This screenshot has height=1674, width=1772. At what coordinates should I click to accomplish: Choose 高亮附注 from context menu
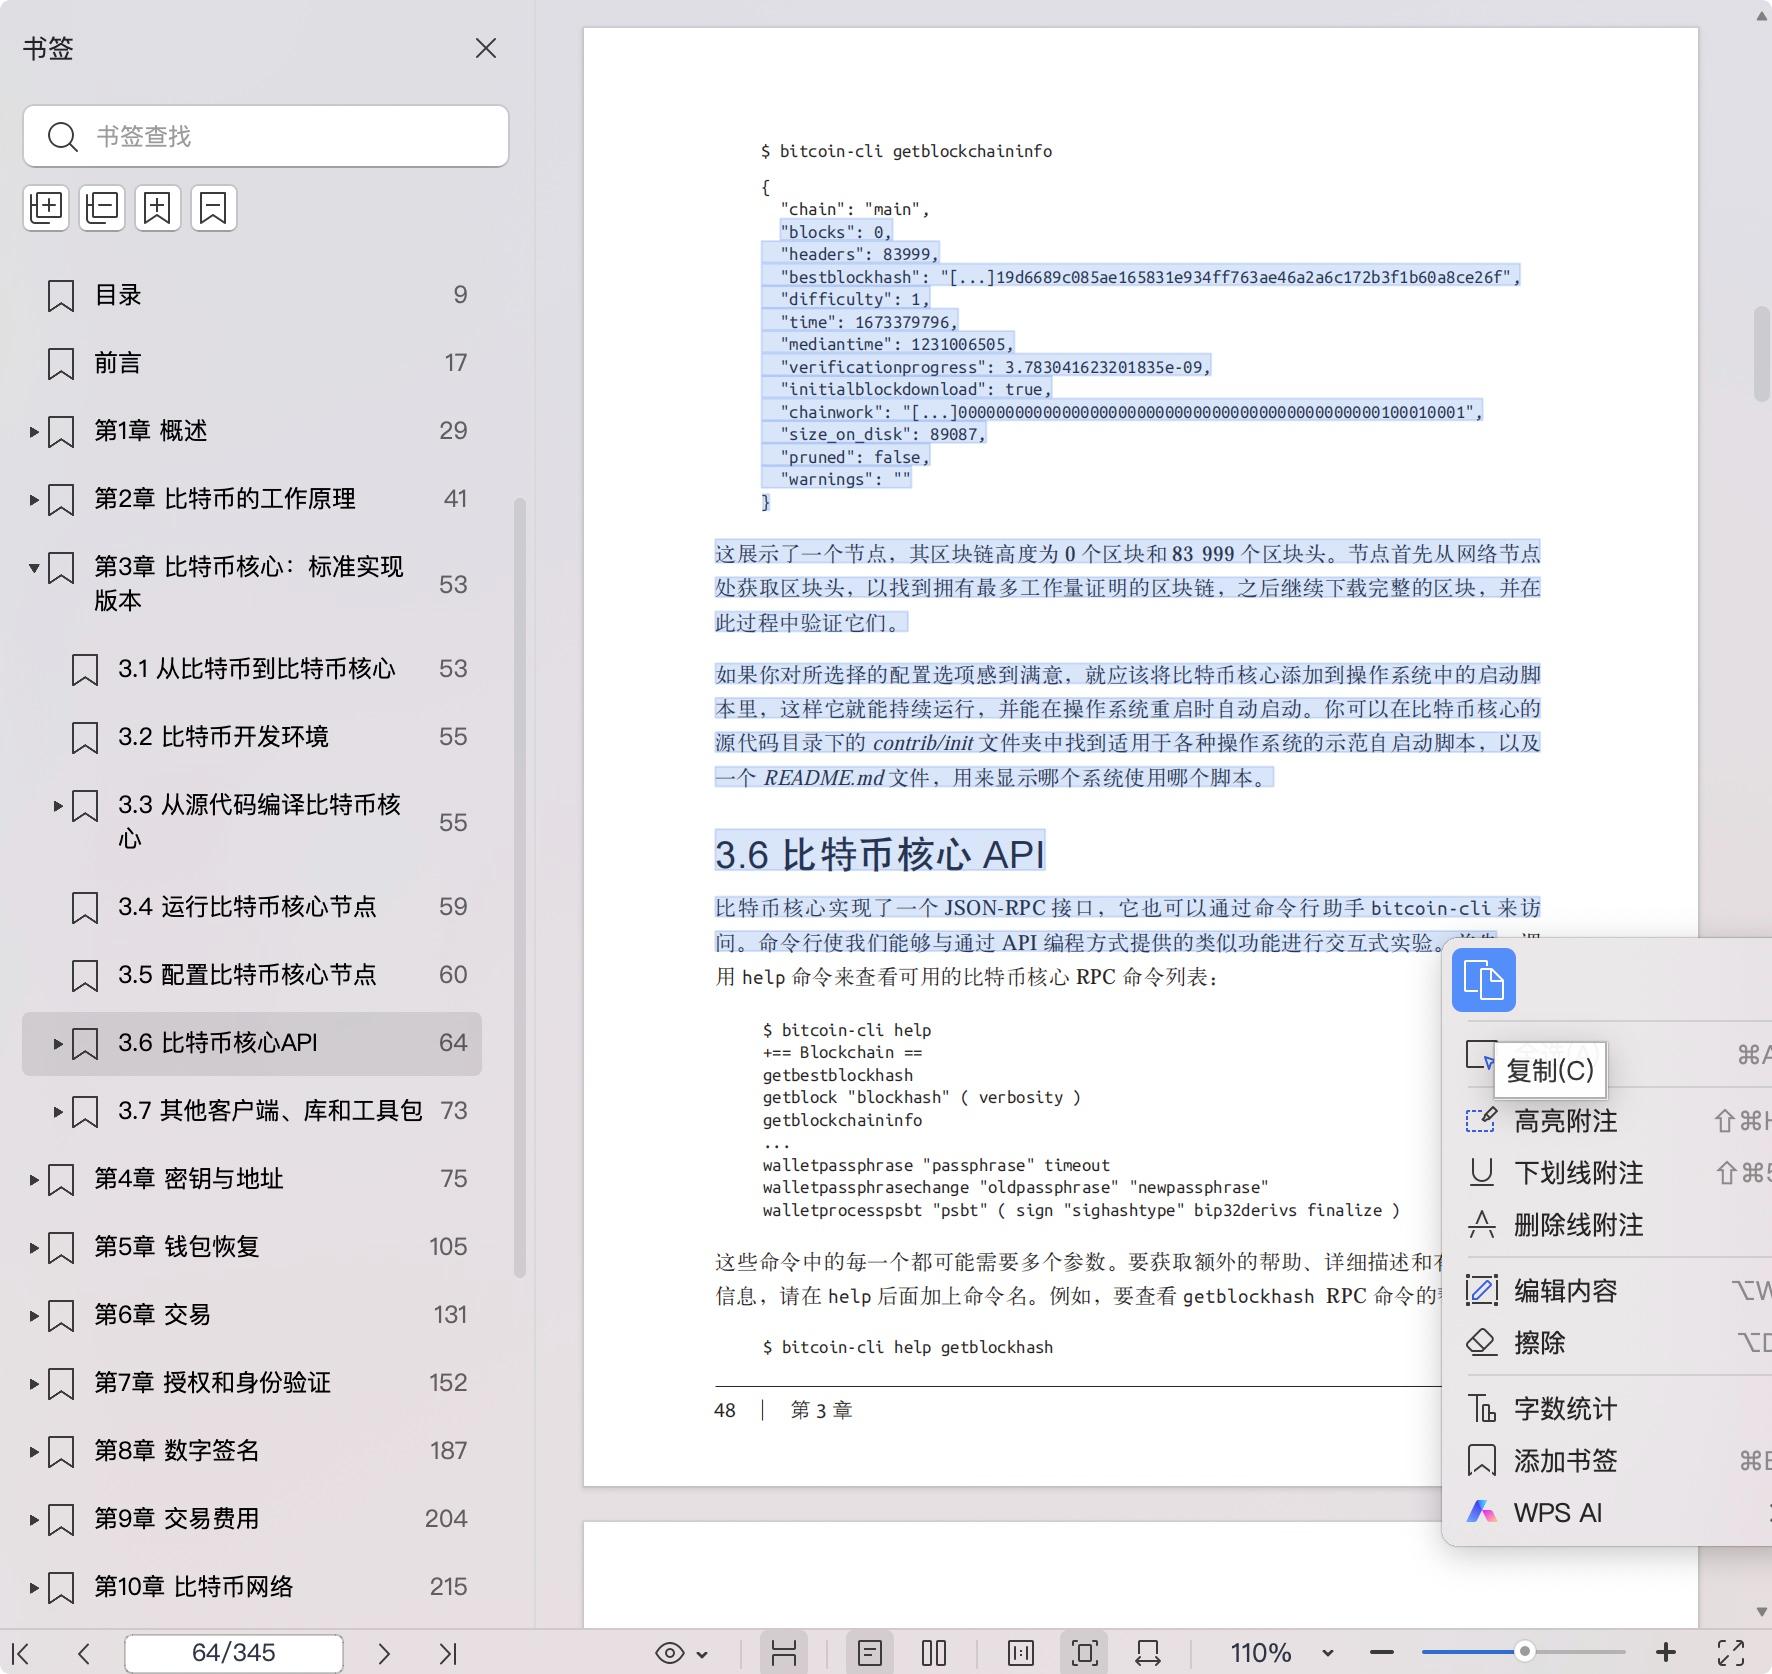click(1565, 1121)
